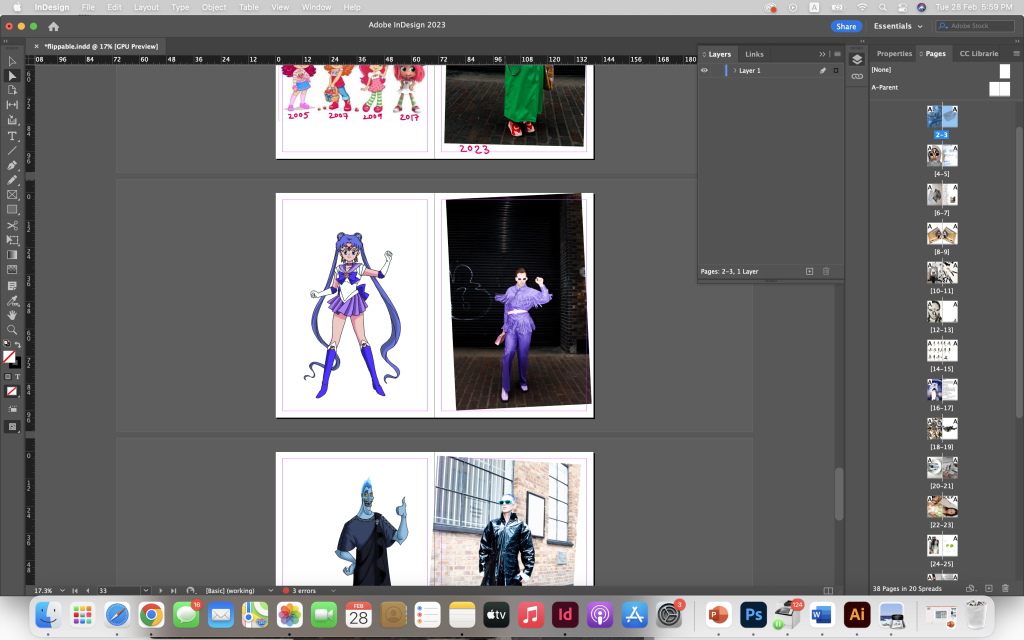
Task: Create a new layer in Layers panel
Action: pos(809,271)
